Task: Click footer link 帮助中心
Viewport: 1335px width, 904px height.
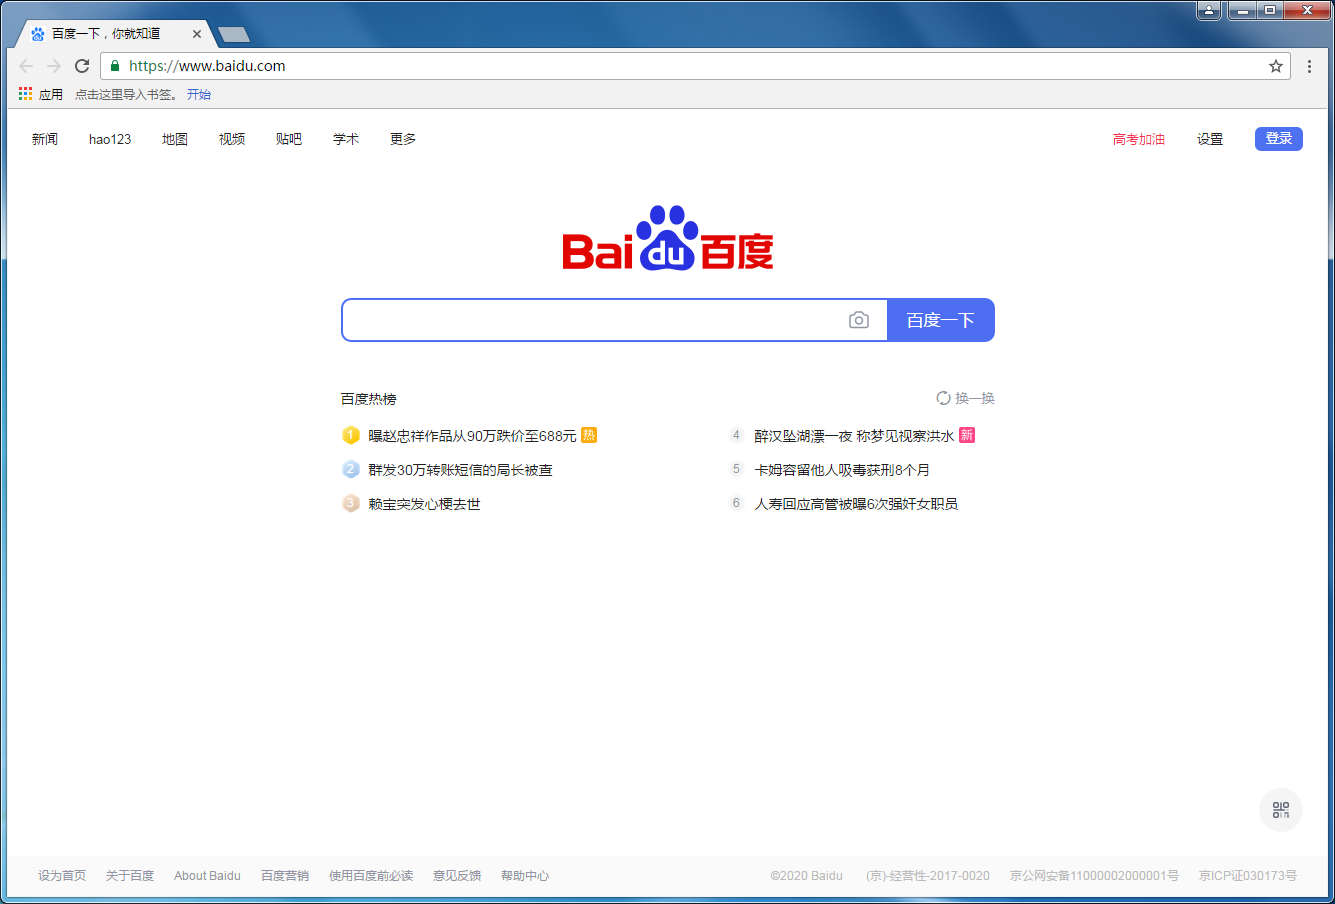Action: coord(525,876)
